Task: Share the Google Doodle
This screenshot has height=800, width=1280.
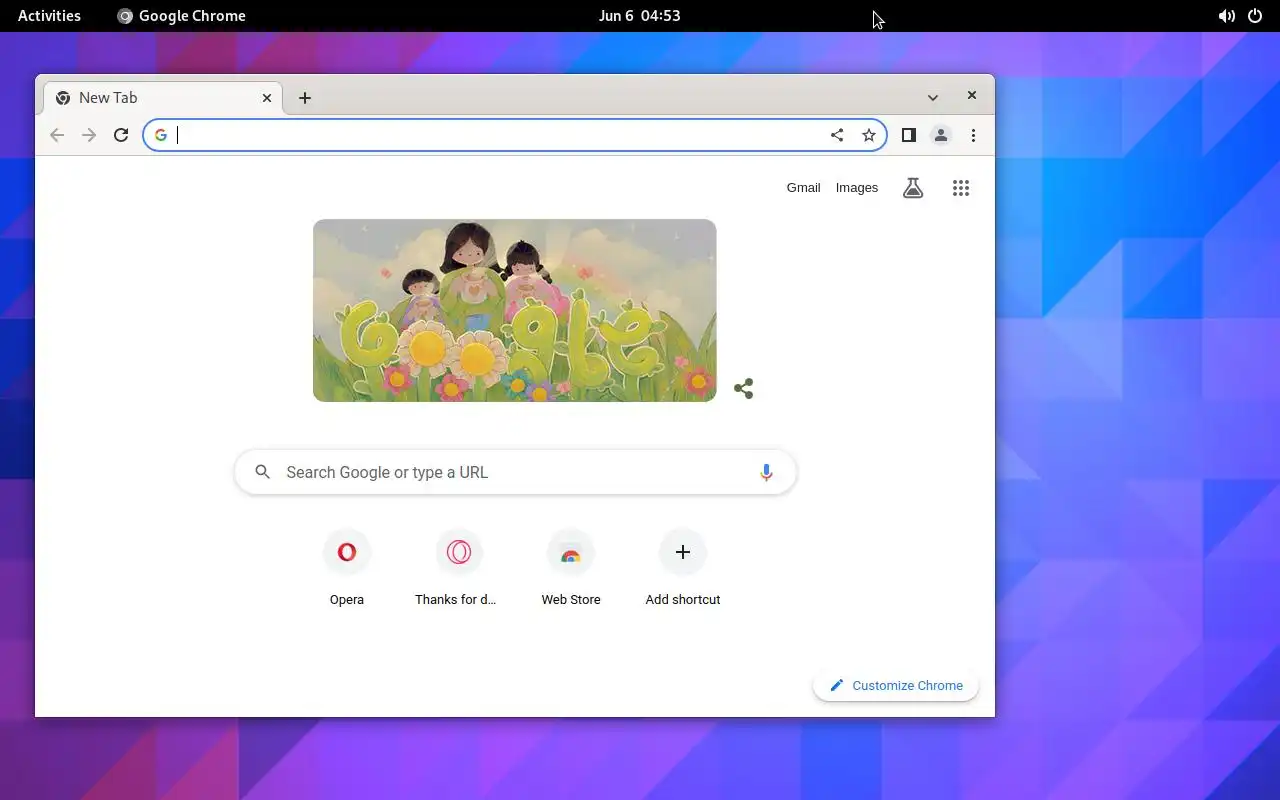Action: (x=743, y=389)
